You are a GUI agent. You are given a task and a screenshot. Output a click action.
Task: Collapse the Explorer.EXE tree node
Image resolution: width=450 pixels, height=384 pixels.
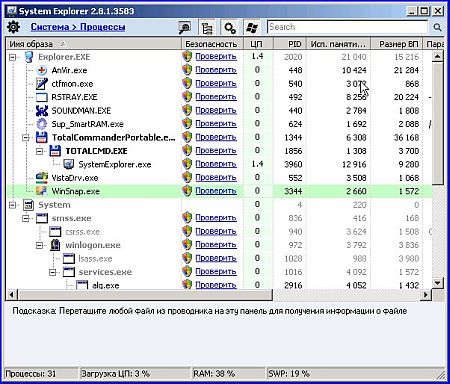pos(12,57)
